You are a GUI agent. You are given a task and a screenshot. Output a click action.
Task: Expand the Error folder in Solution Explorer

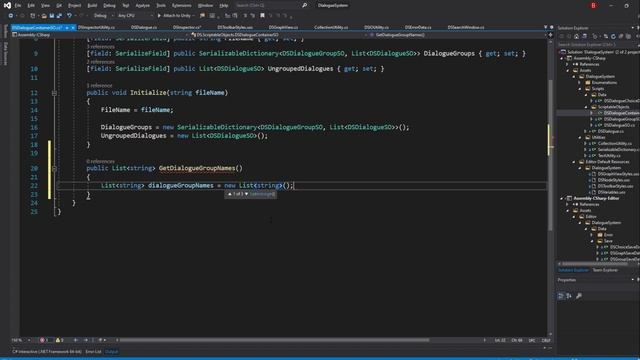tap(592, 235)
